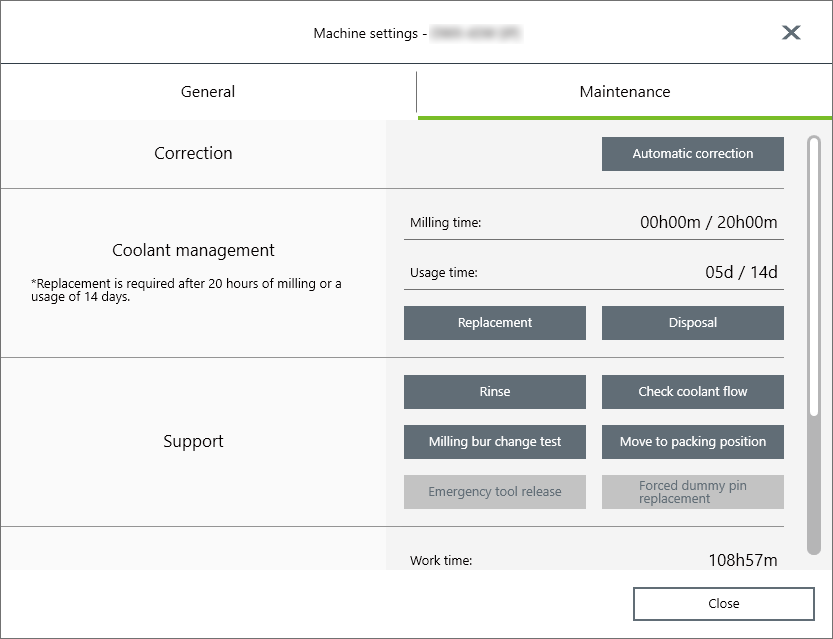Image resolution: width=833 pixels, height=639 pixels.
Task: Click the Usage time label
Action: click(444, 272)
